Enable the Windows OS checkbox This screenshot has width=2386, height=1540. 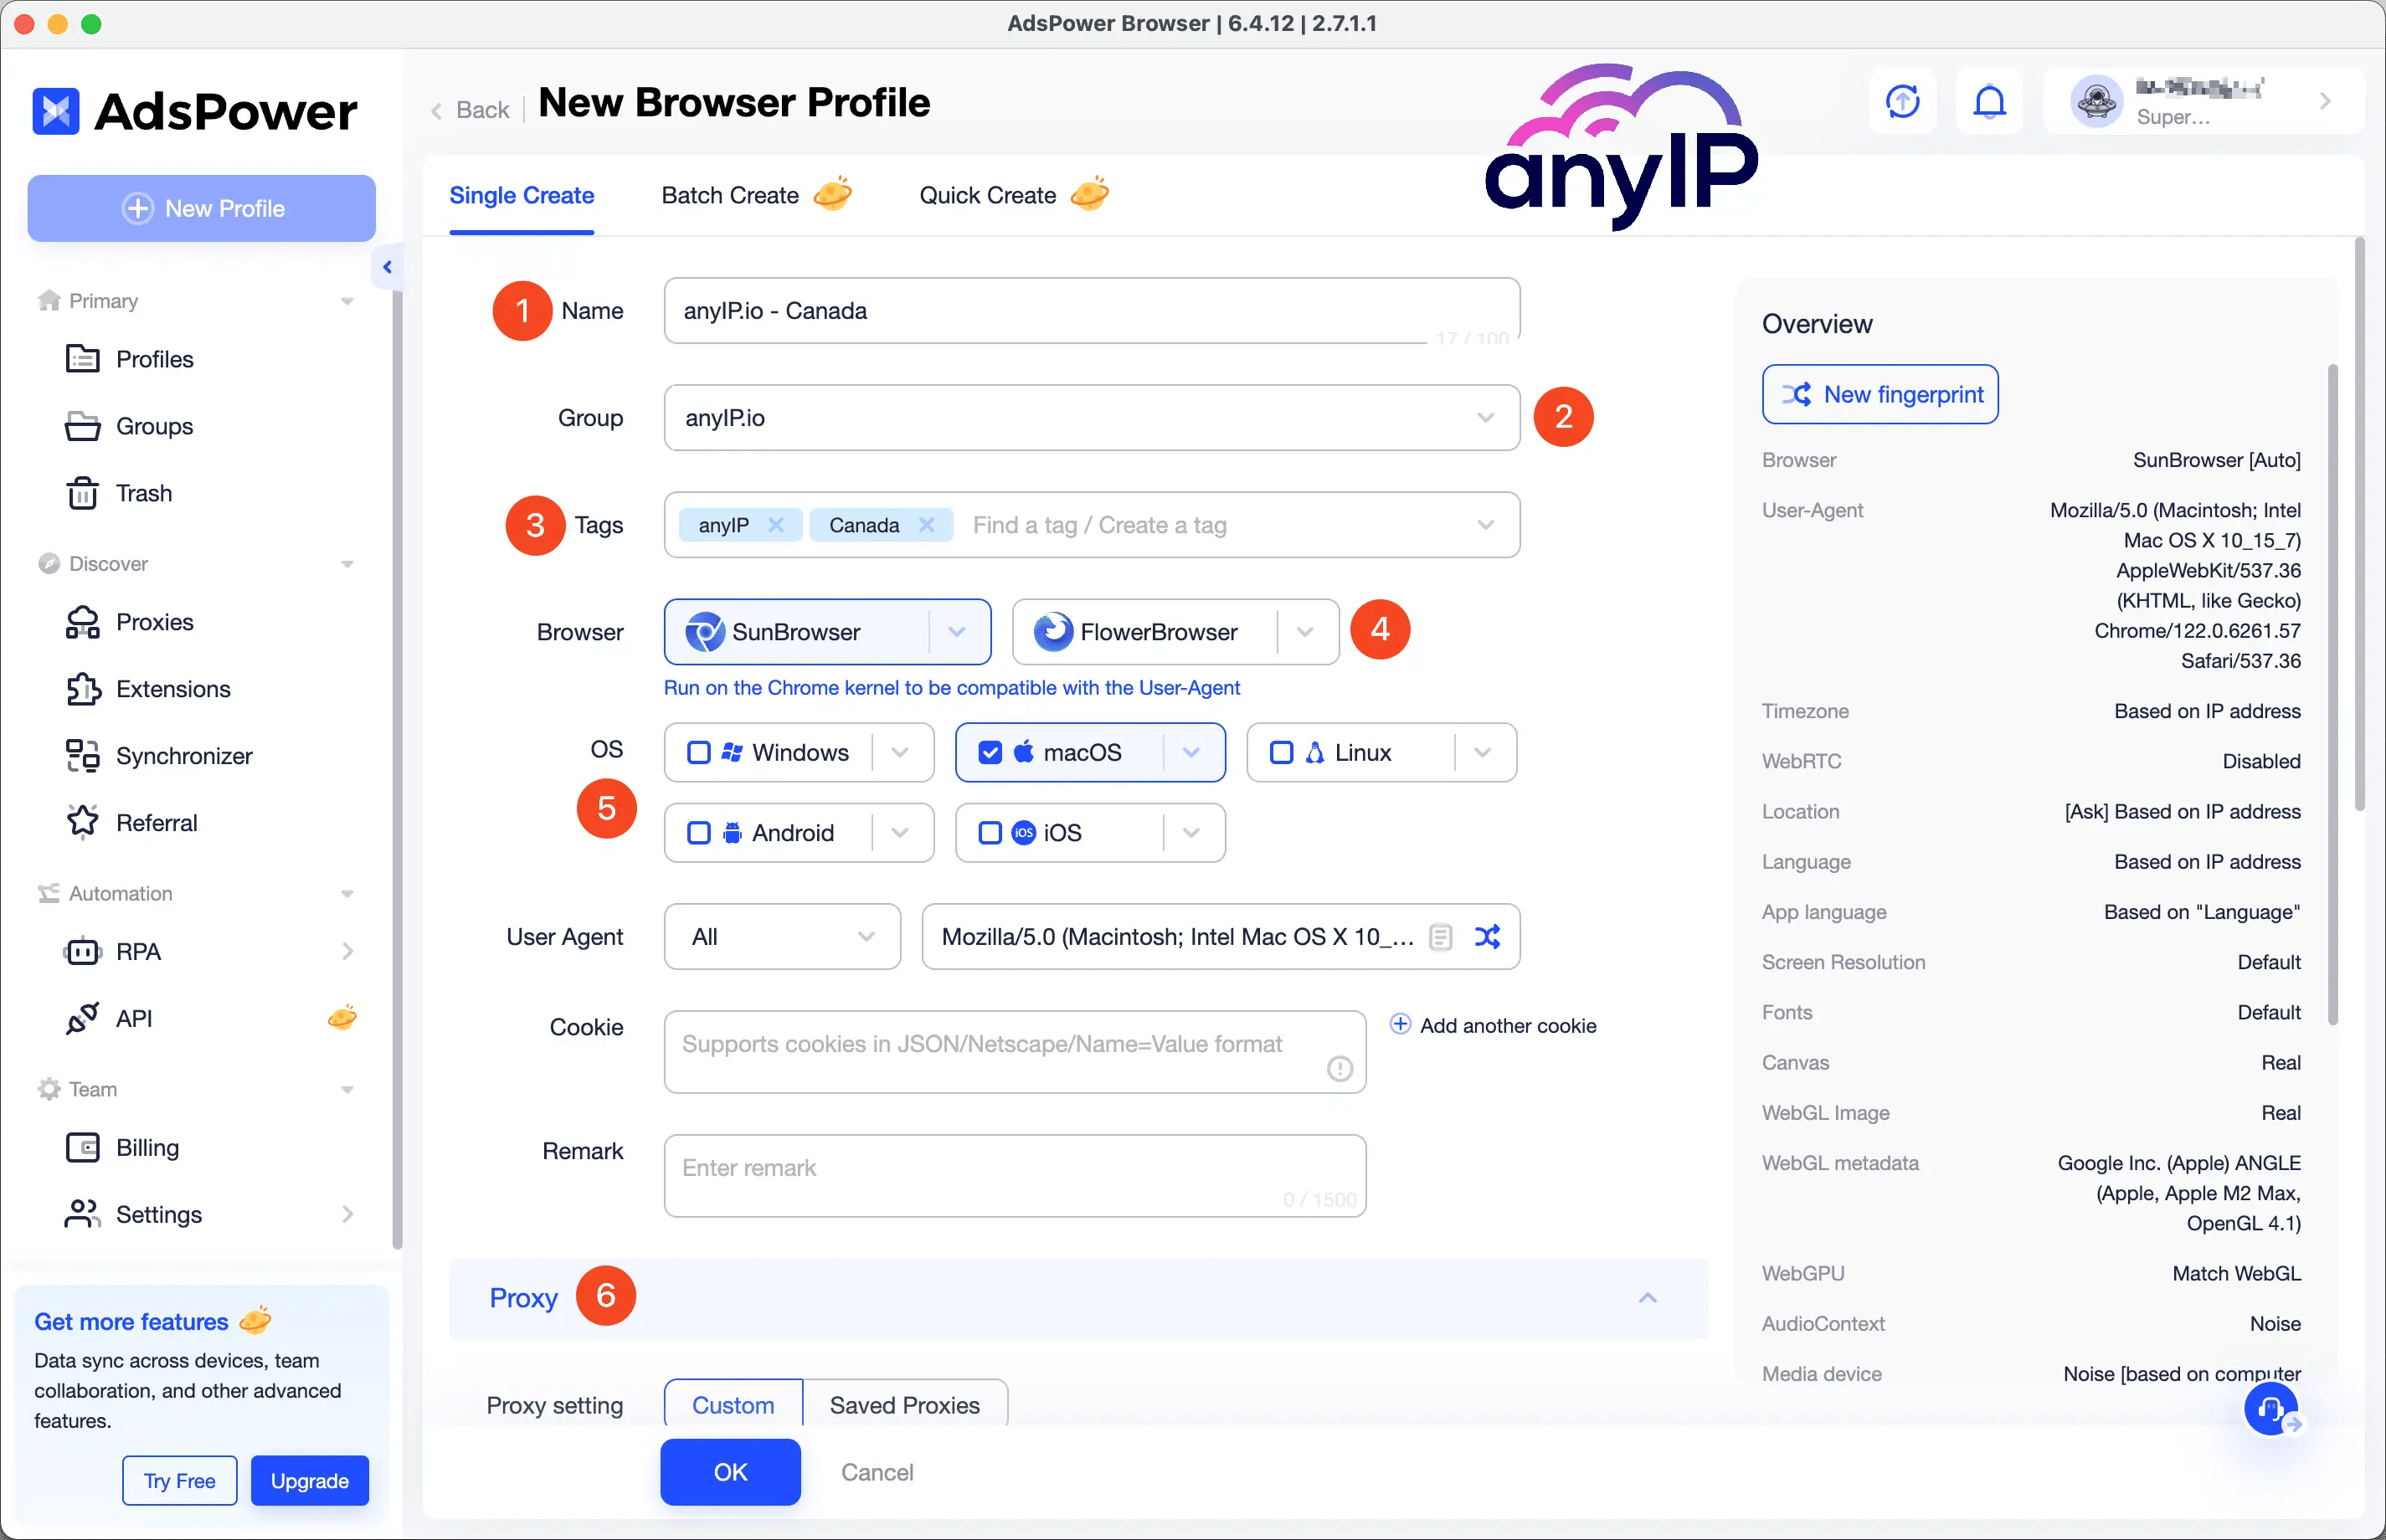click(697, 751)
